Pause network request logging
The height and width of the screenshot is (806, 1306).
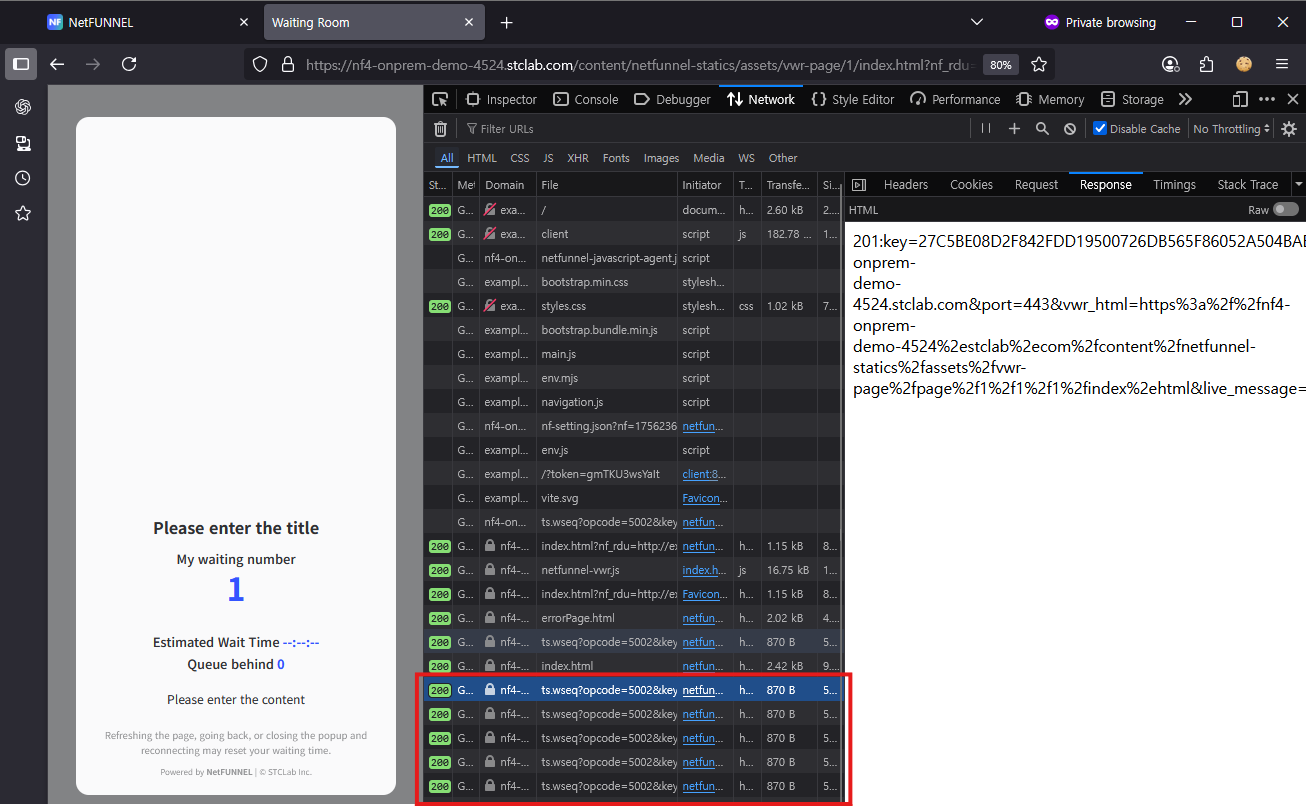coord(985,128)
